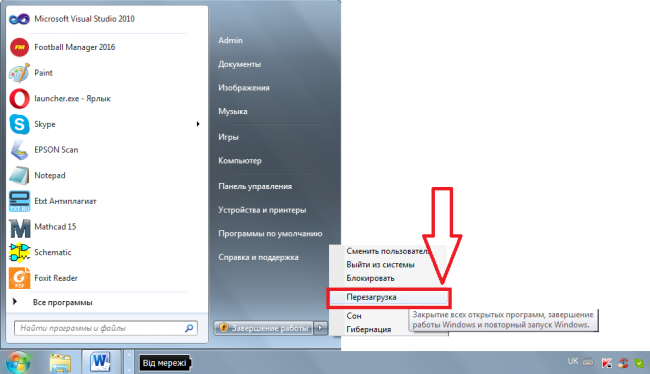The height and width of the screenshot is (374, 650).
Task: Click the Windows Start orb
Action: pyautogui.click(x=17, y=362)
